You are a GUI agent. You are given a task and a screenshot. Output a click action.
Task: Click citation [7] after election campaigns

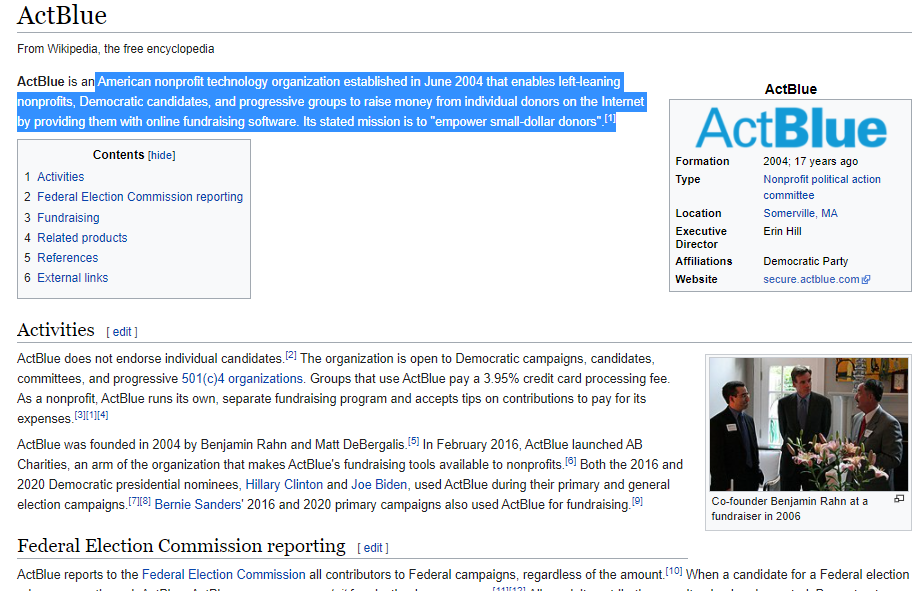click(134, 500)
